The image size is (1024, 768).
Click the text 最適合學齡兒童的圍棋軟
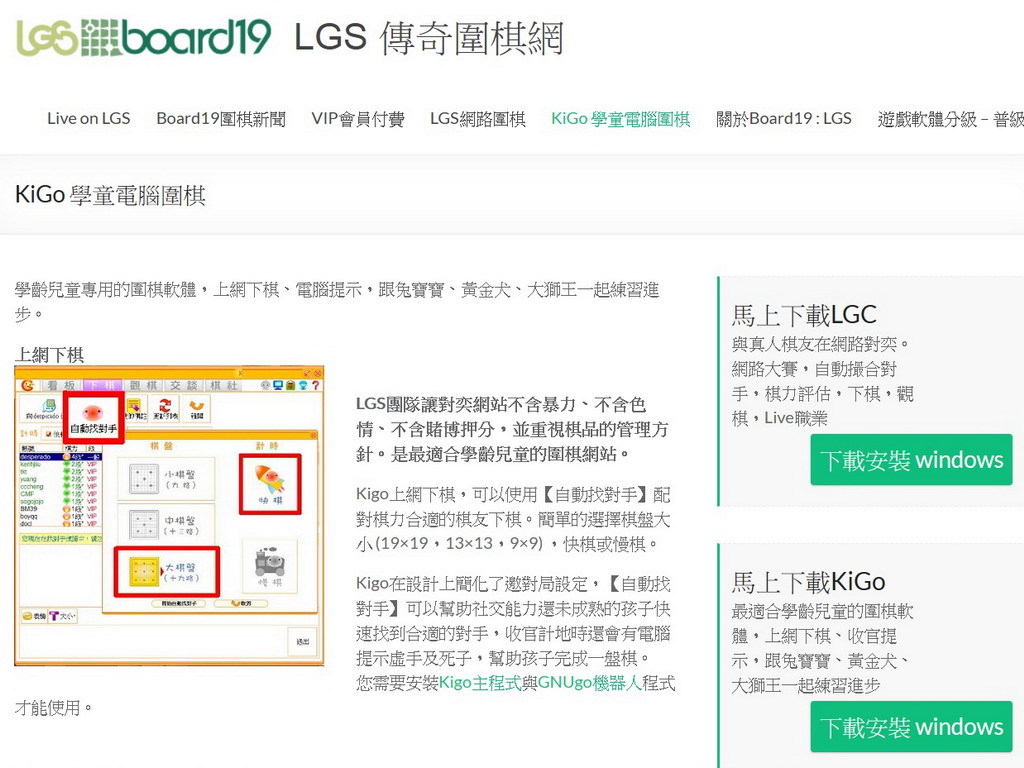click(x=822, y=611)
